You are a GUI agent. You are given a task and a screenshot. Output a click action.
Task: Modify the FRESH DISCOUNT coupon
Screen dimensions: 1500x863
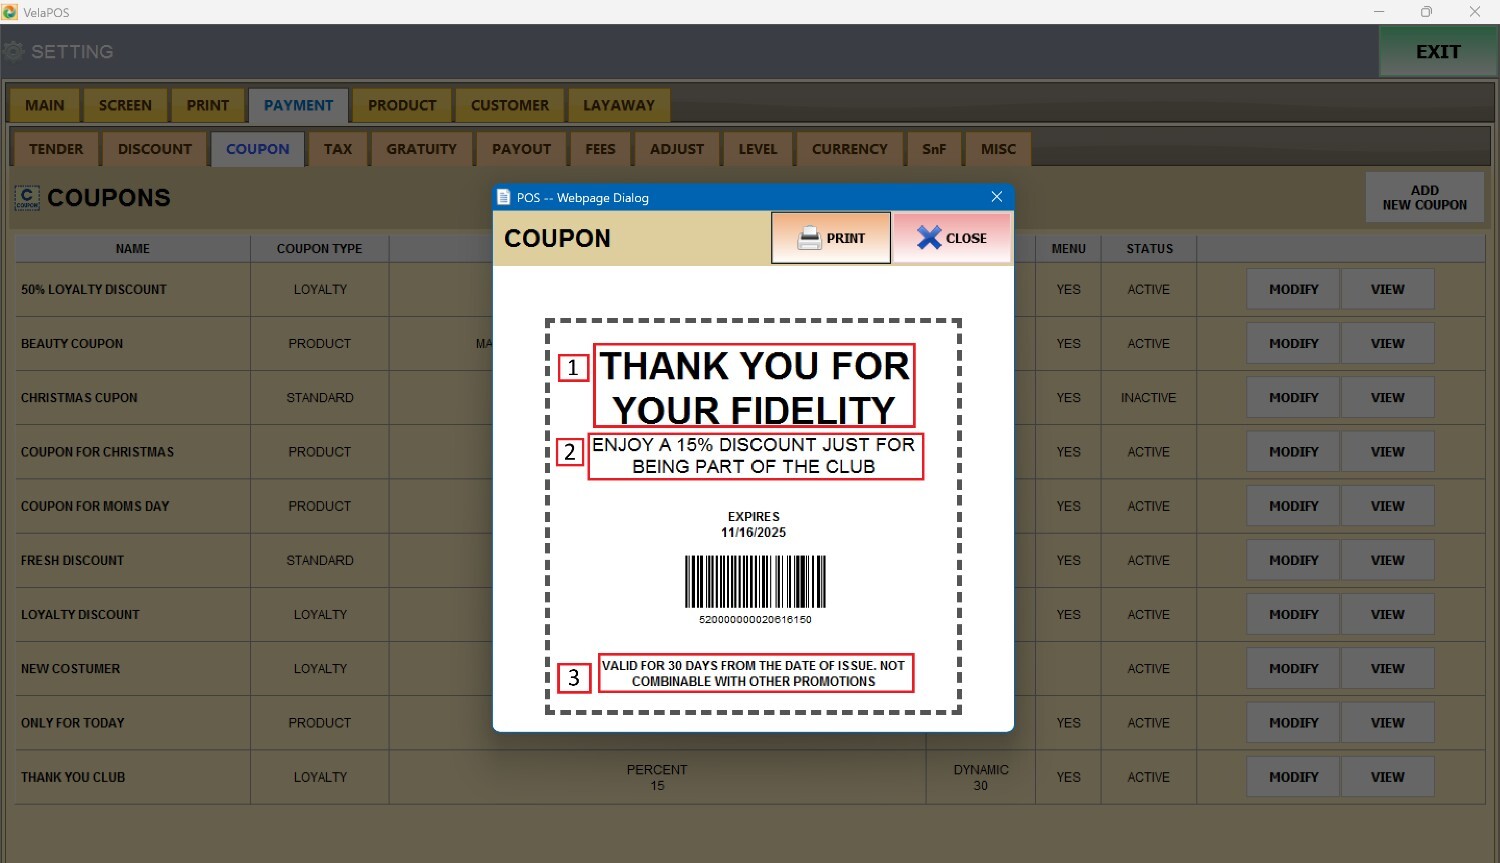pos(1293,560)
